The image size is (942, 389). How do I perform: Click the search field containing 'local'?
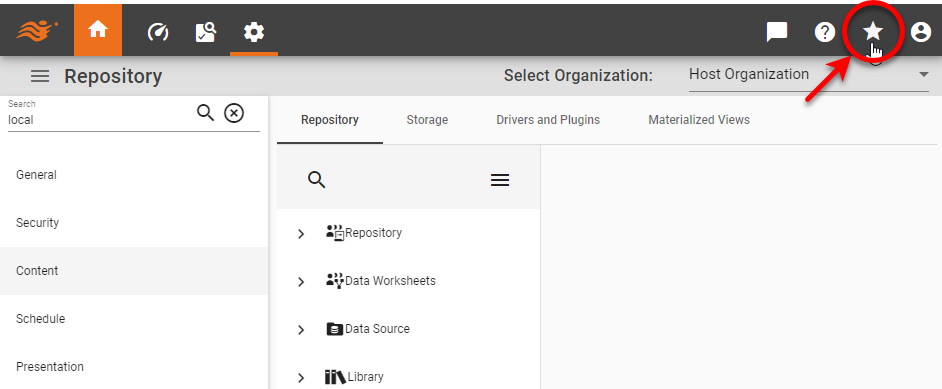pos(99,119)
